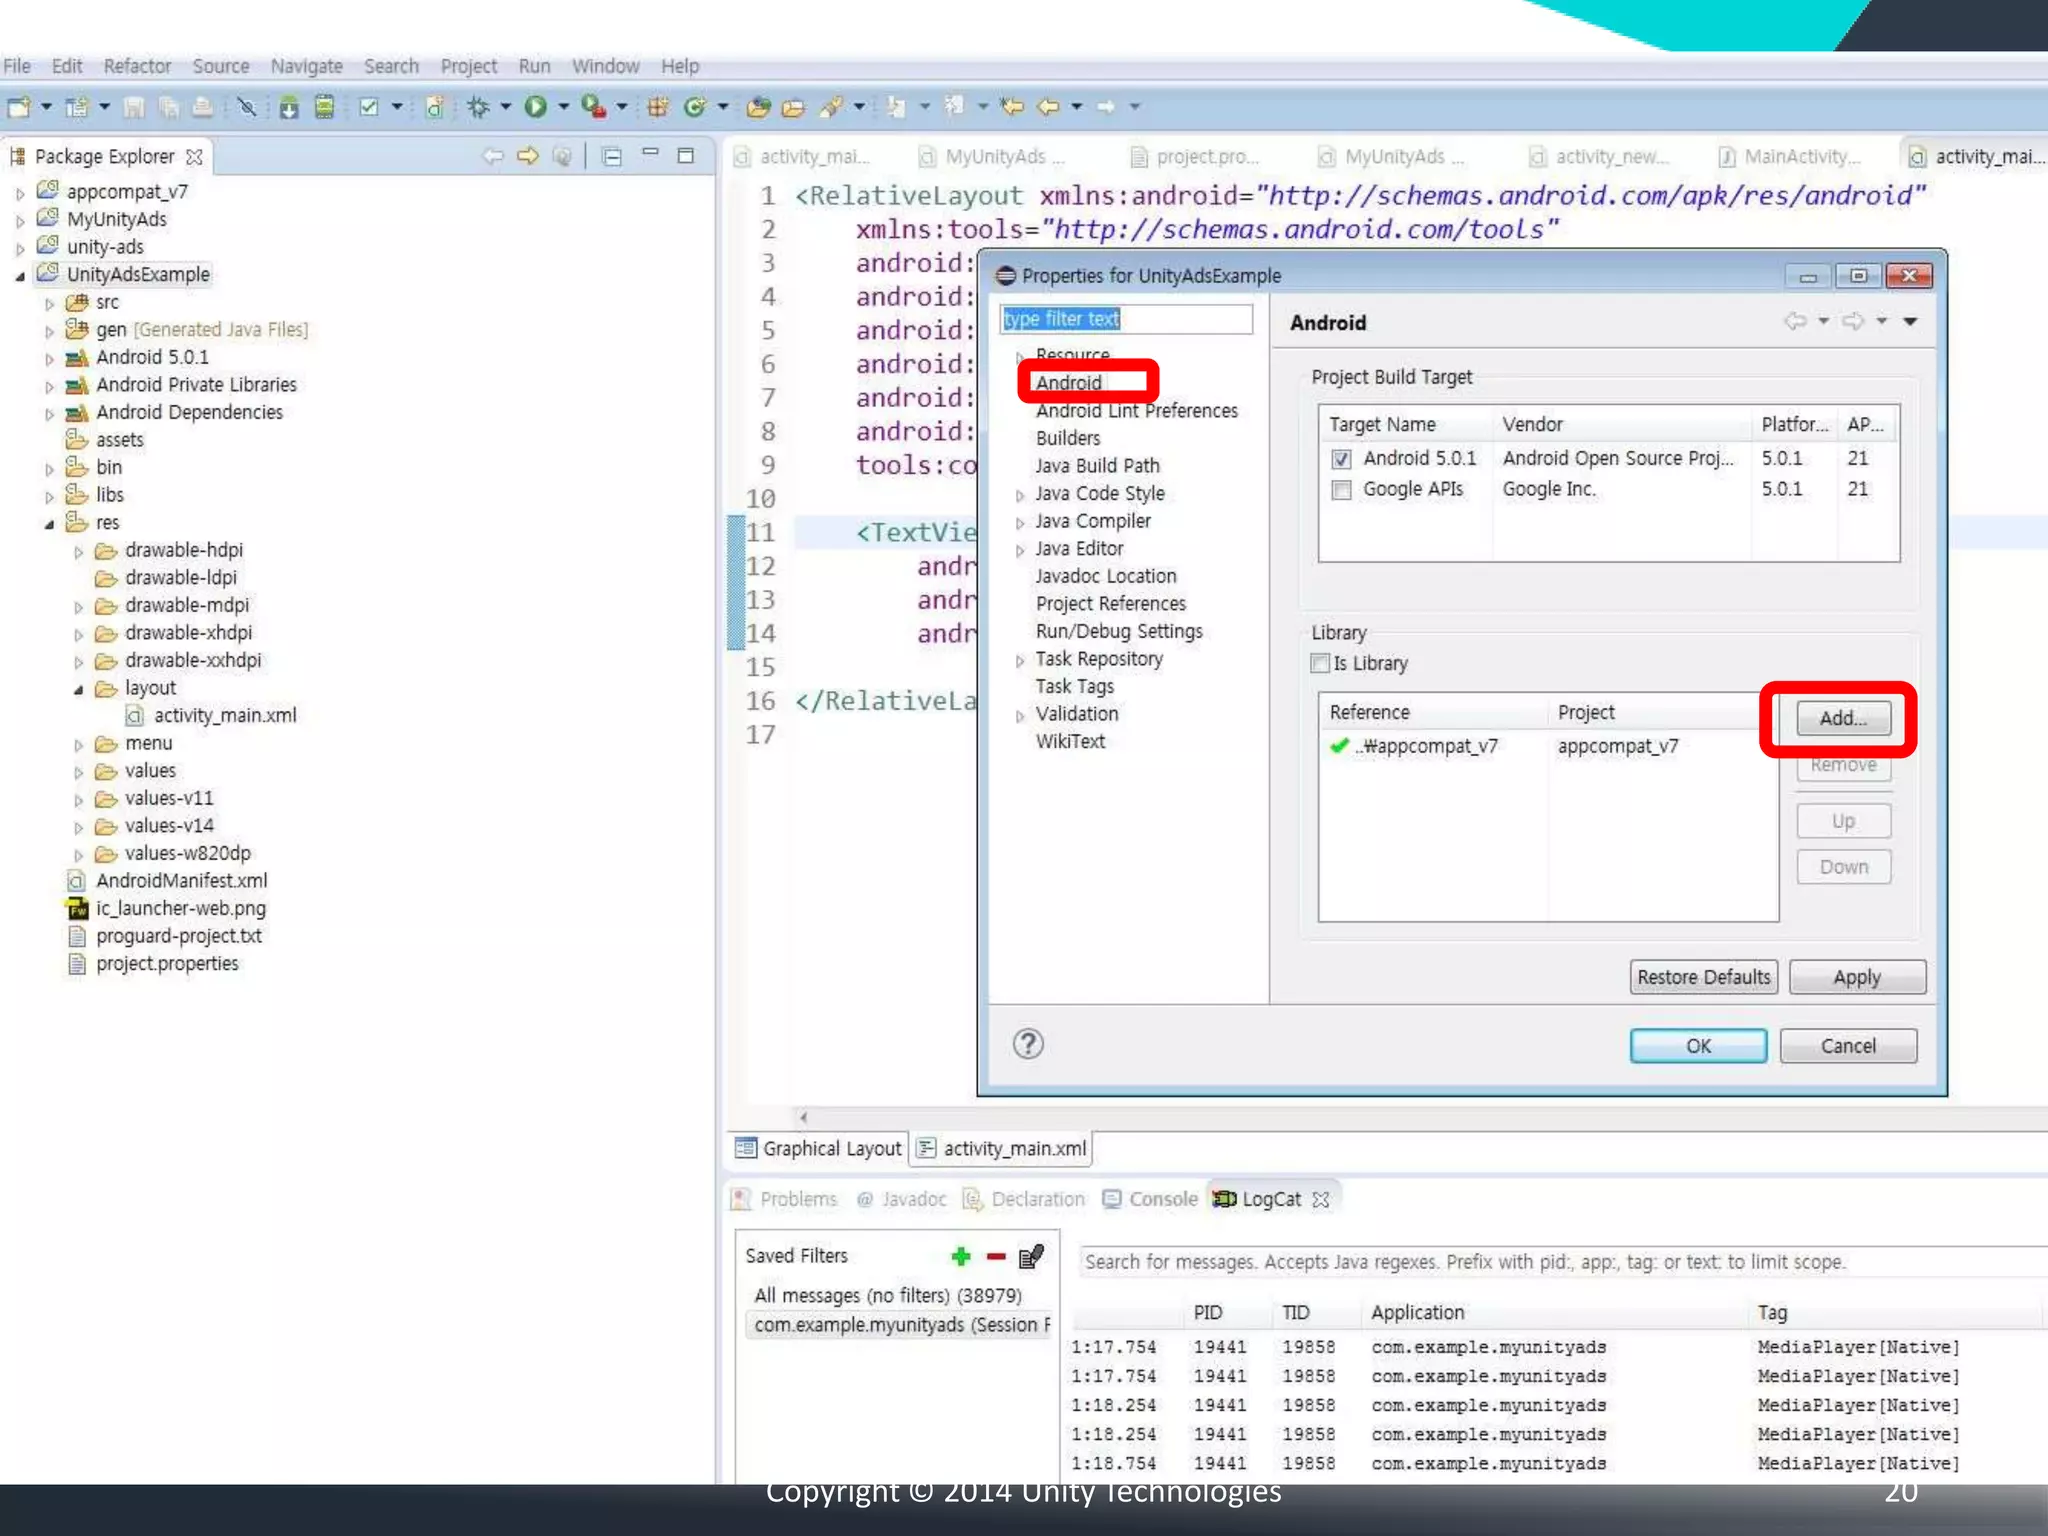The width and height of the screenshot is (2048, 1536).
Task: Check the Google APIs build target
Action: (1342, 490)
